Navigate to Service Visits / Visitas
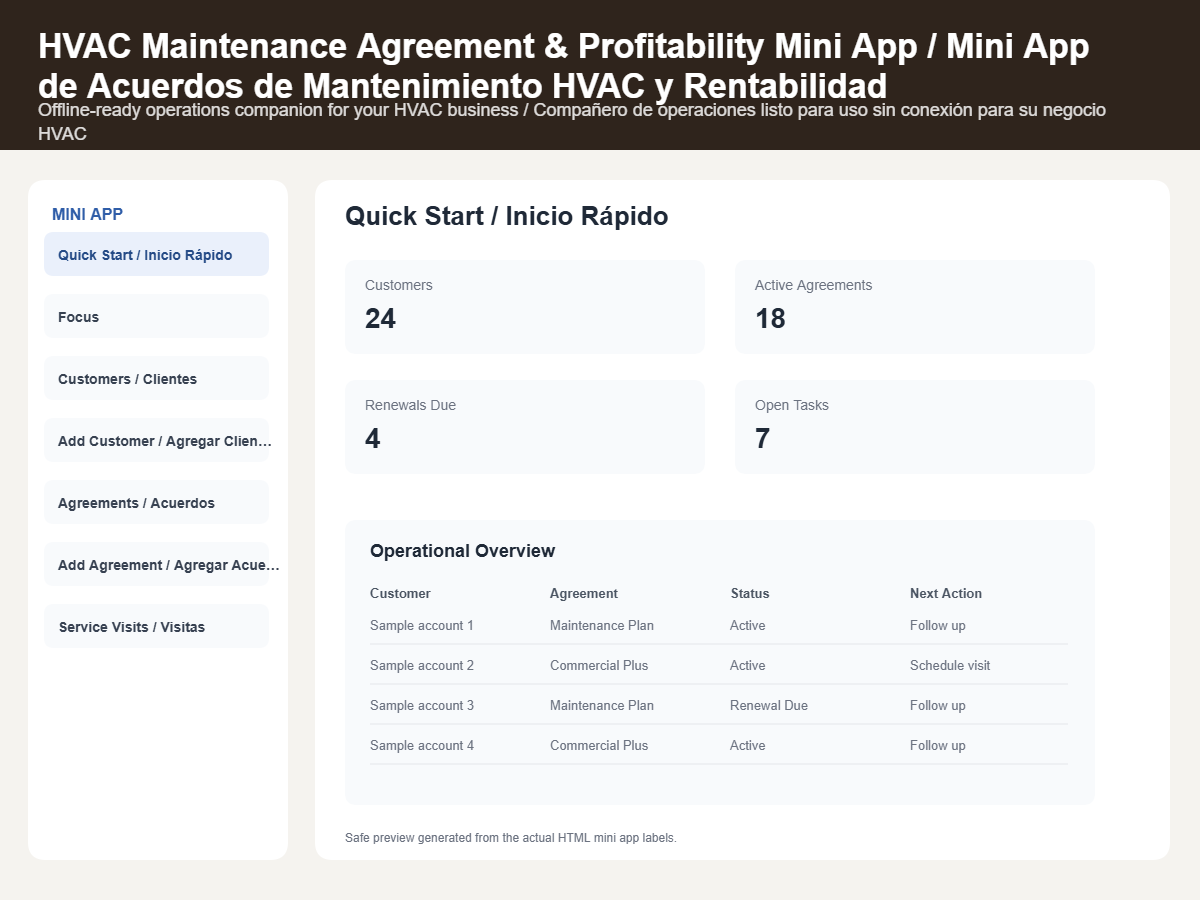The image size is (1200, 900). (156, 626)
